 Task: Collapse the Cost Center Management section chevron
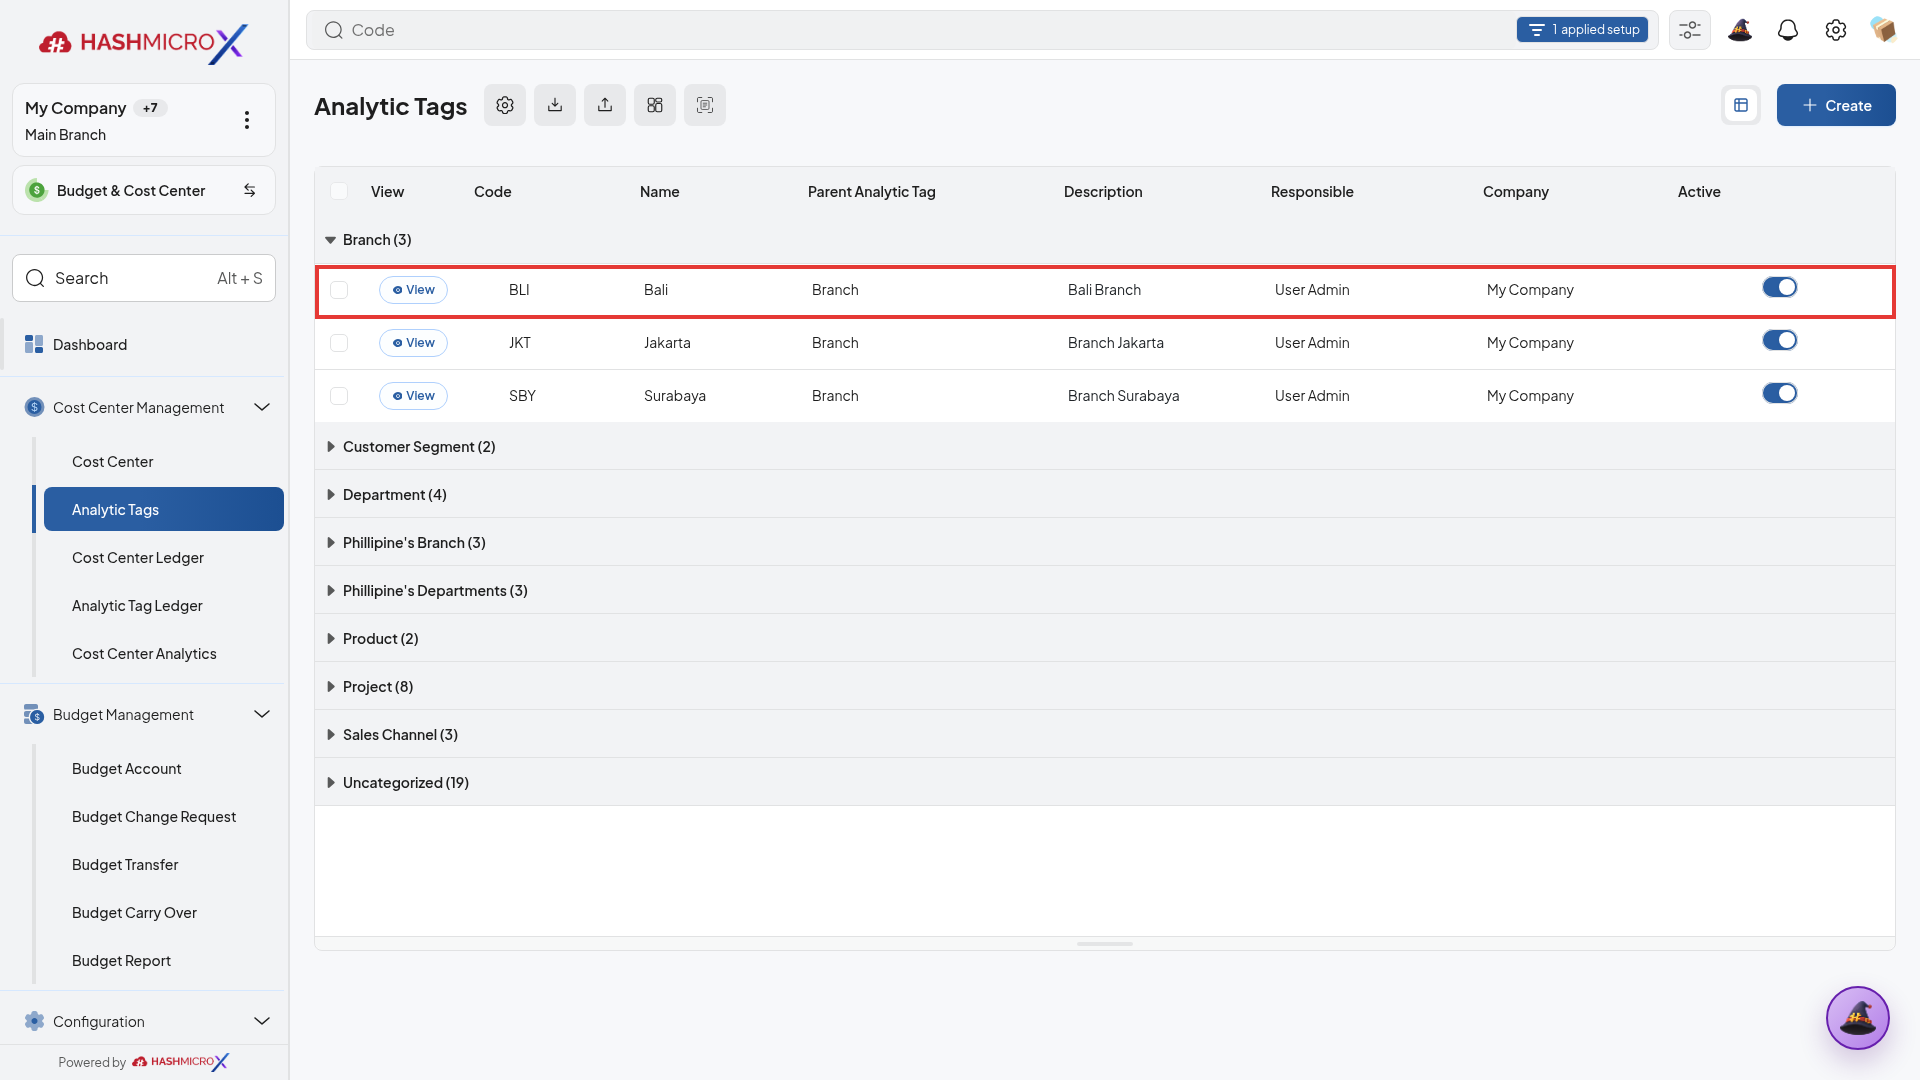(x=262, y=407)
